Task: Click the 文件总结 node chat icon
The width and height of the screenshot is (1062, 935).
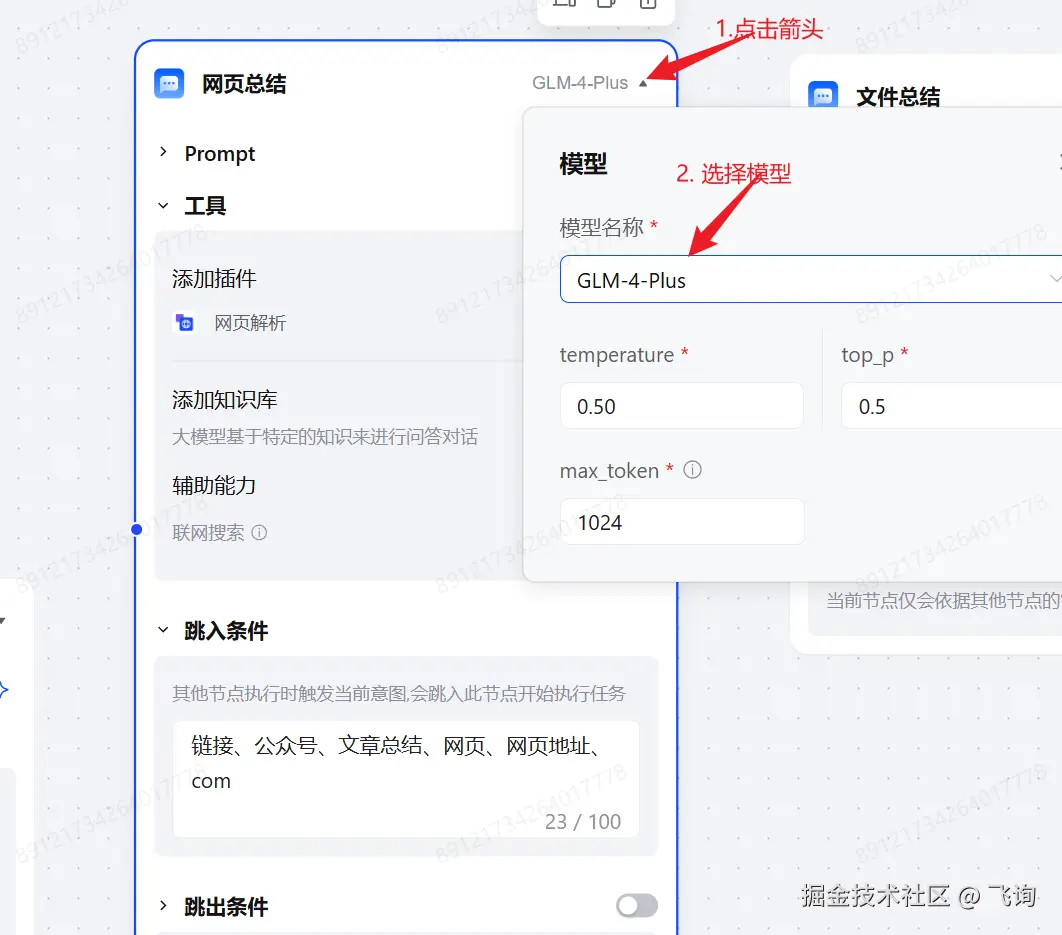Action: pos(823,95)
